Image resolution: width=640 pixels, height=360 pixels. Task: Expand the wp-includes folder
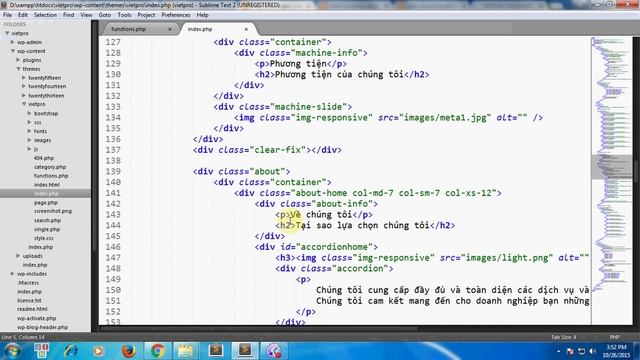[13, 274]
